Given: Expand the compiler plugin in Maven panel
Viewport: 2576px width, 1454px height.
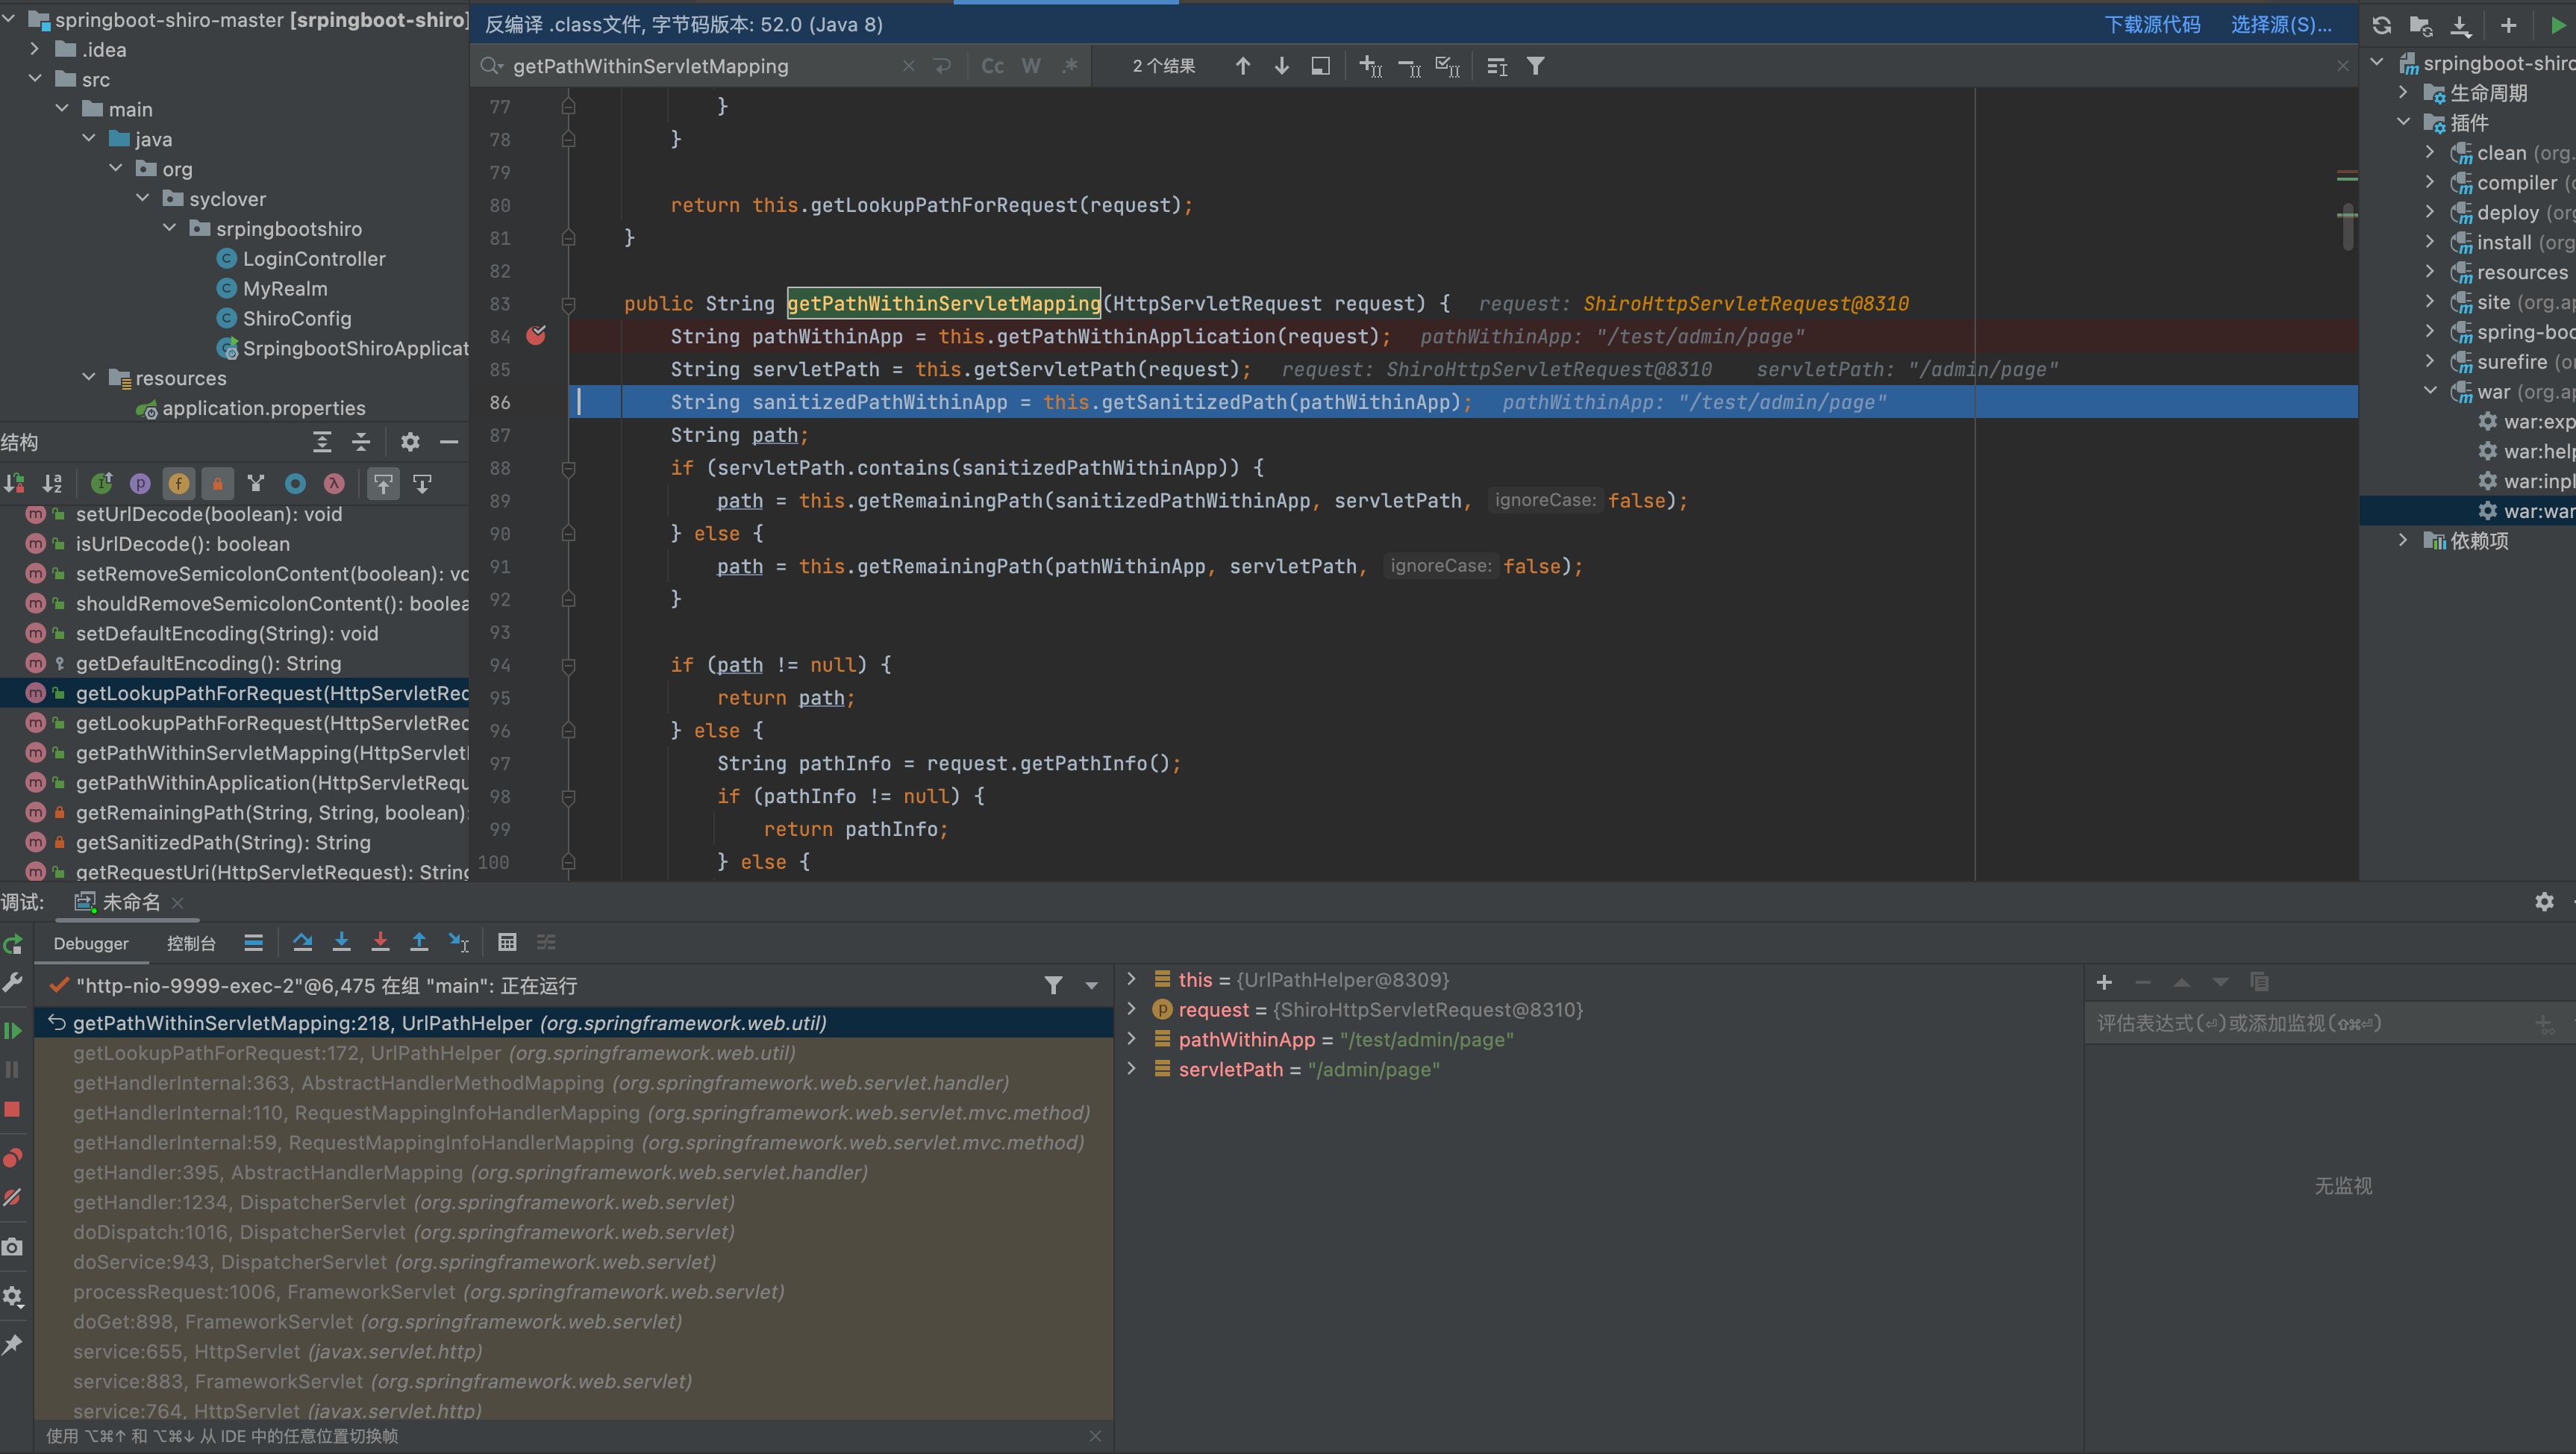Looking at the screenshot, I should 2431,183.
